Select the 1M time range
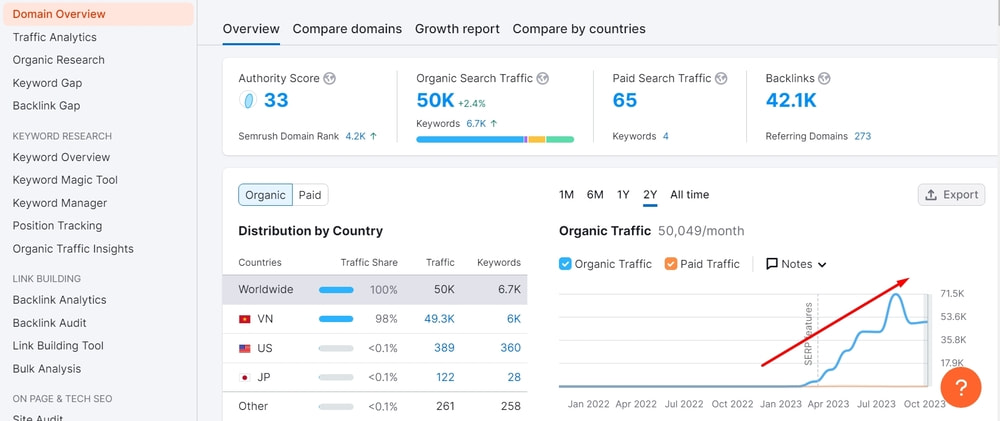The width and height of the screenshot is (1000, 421). tap(566, 195)
